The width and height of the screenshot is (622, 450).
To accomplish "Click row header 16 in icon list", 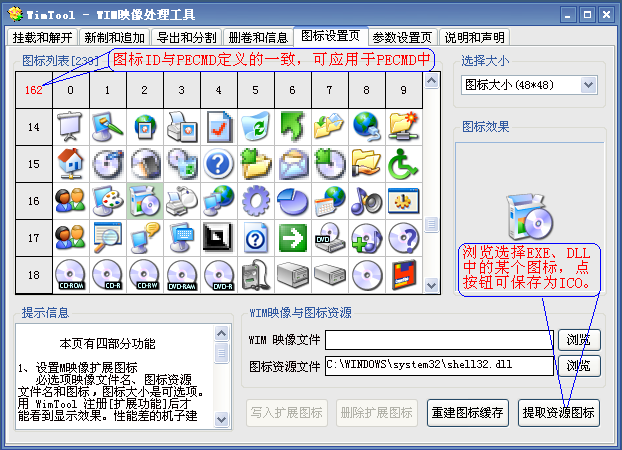I will (x=34, y=201).
